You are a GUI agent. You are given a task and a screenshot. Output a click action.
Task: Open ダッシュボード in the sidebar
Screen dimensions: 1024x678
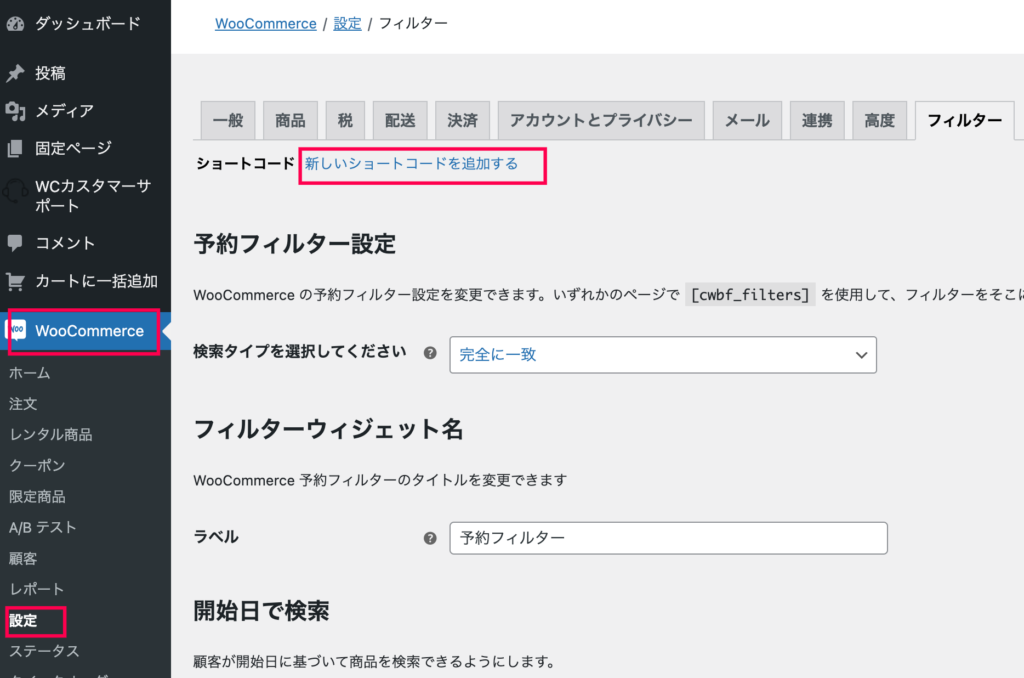pyautogui.click(x=86, y=24)
